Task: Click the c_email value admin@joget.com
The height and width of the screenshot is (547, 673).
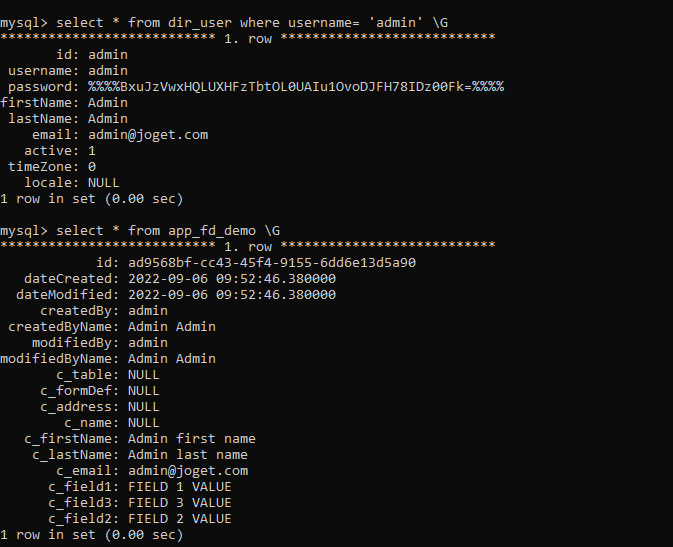Action: (188, 471)
